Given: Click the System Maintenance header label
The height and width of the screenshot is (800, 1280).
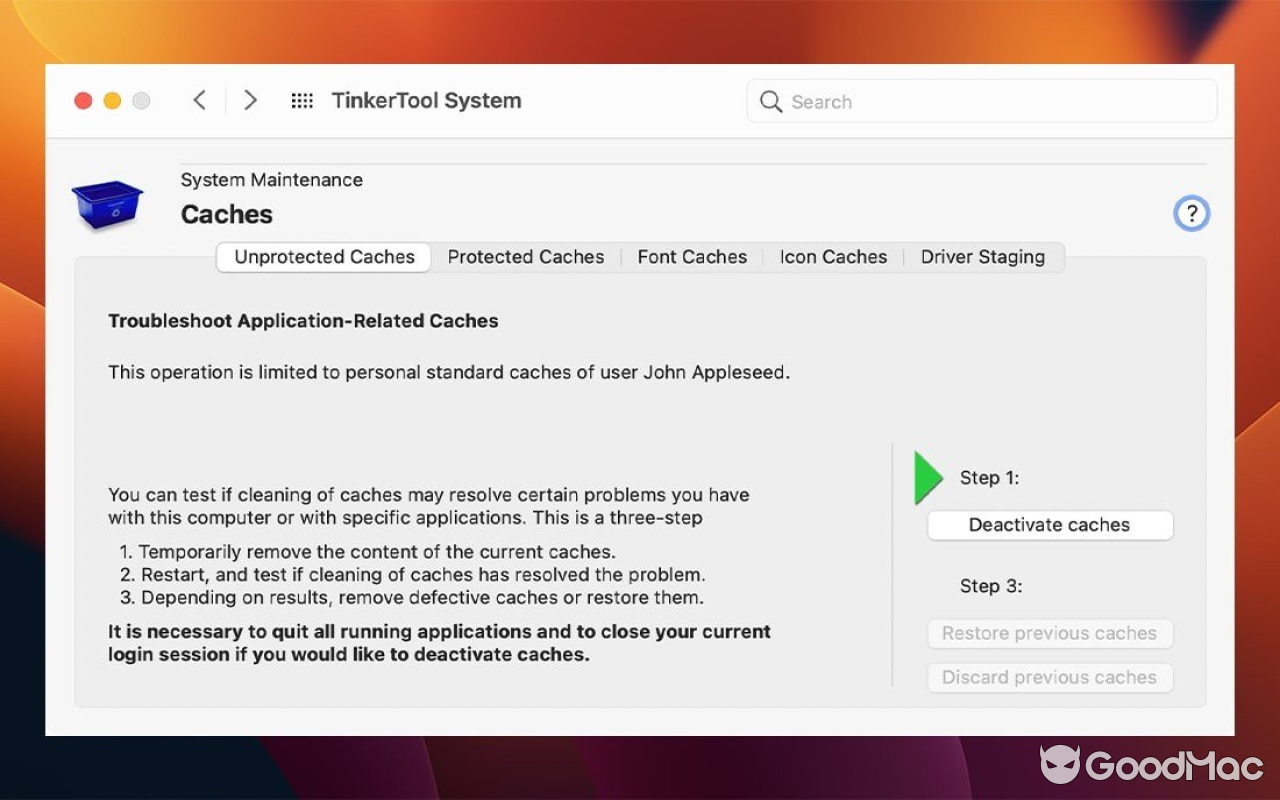Looking at the screenshot, I should (x=271, y=180).
